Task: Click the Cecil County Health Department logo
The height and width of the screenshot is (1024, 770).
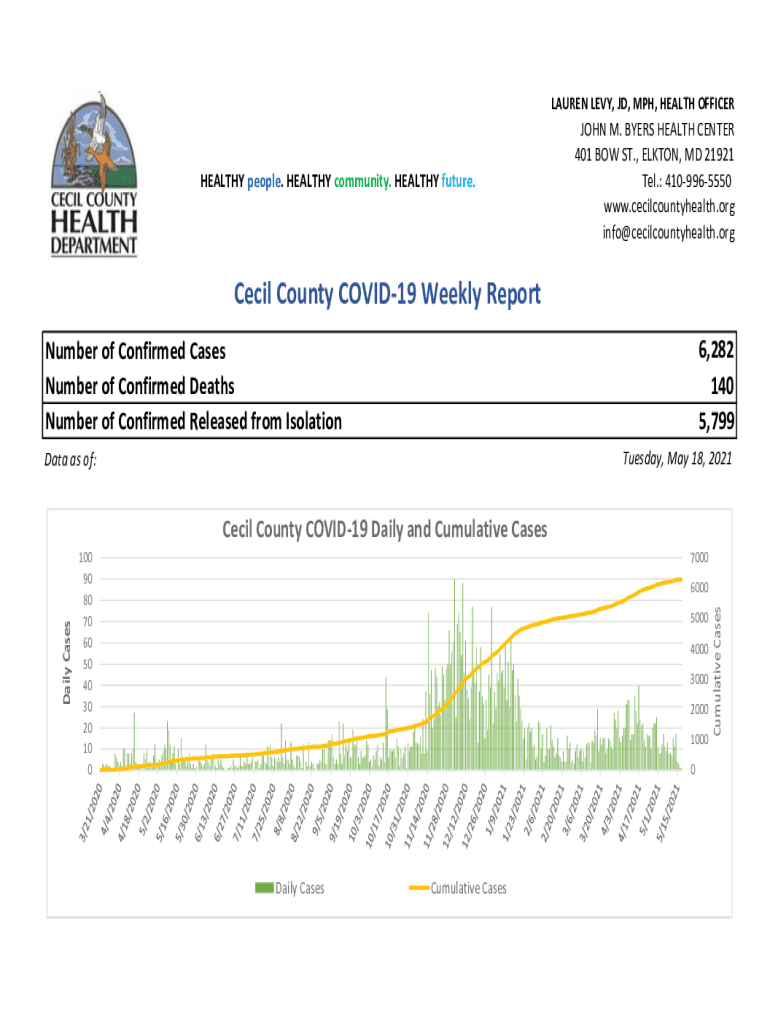Action: tap(95, 174)
